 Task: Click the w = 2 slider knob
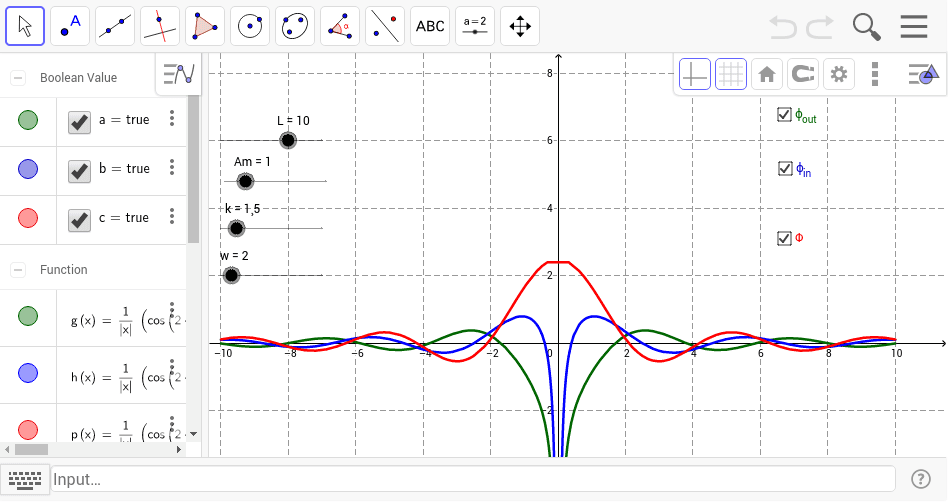tap(231, 275)
